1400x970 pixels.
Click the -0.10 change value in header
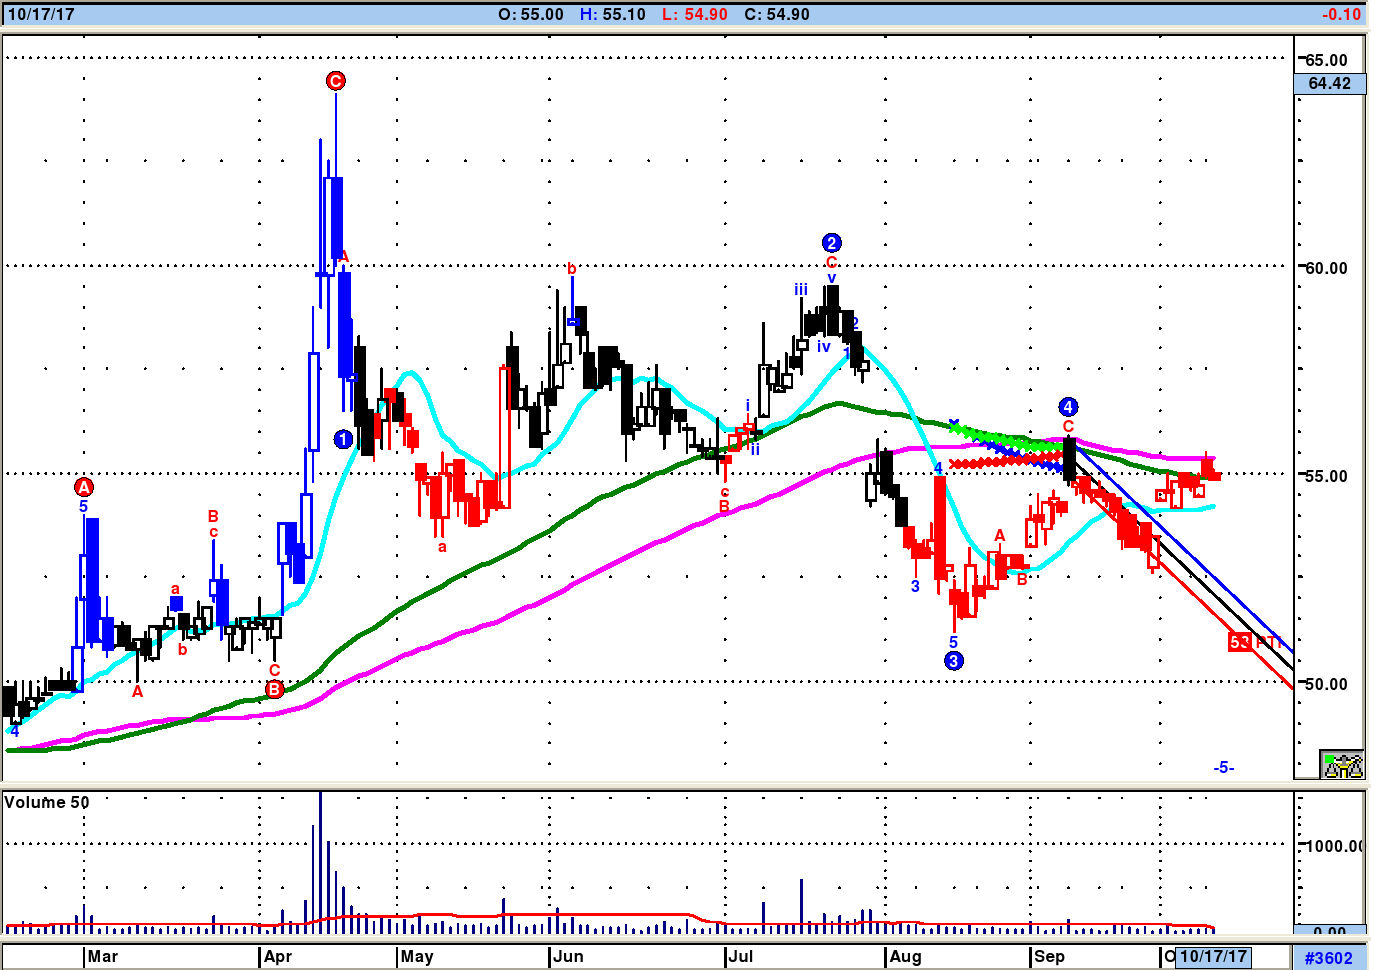tap(1340, 14)
